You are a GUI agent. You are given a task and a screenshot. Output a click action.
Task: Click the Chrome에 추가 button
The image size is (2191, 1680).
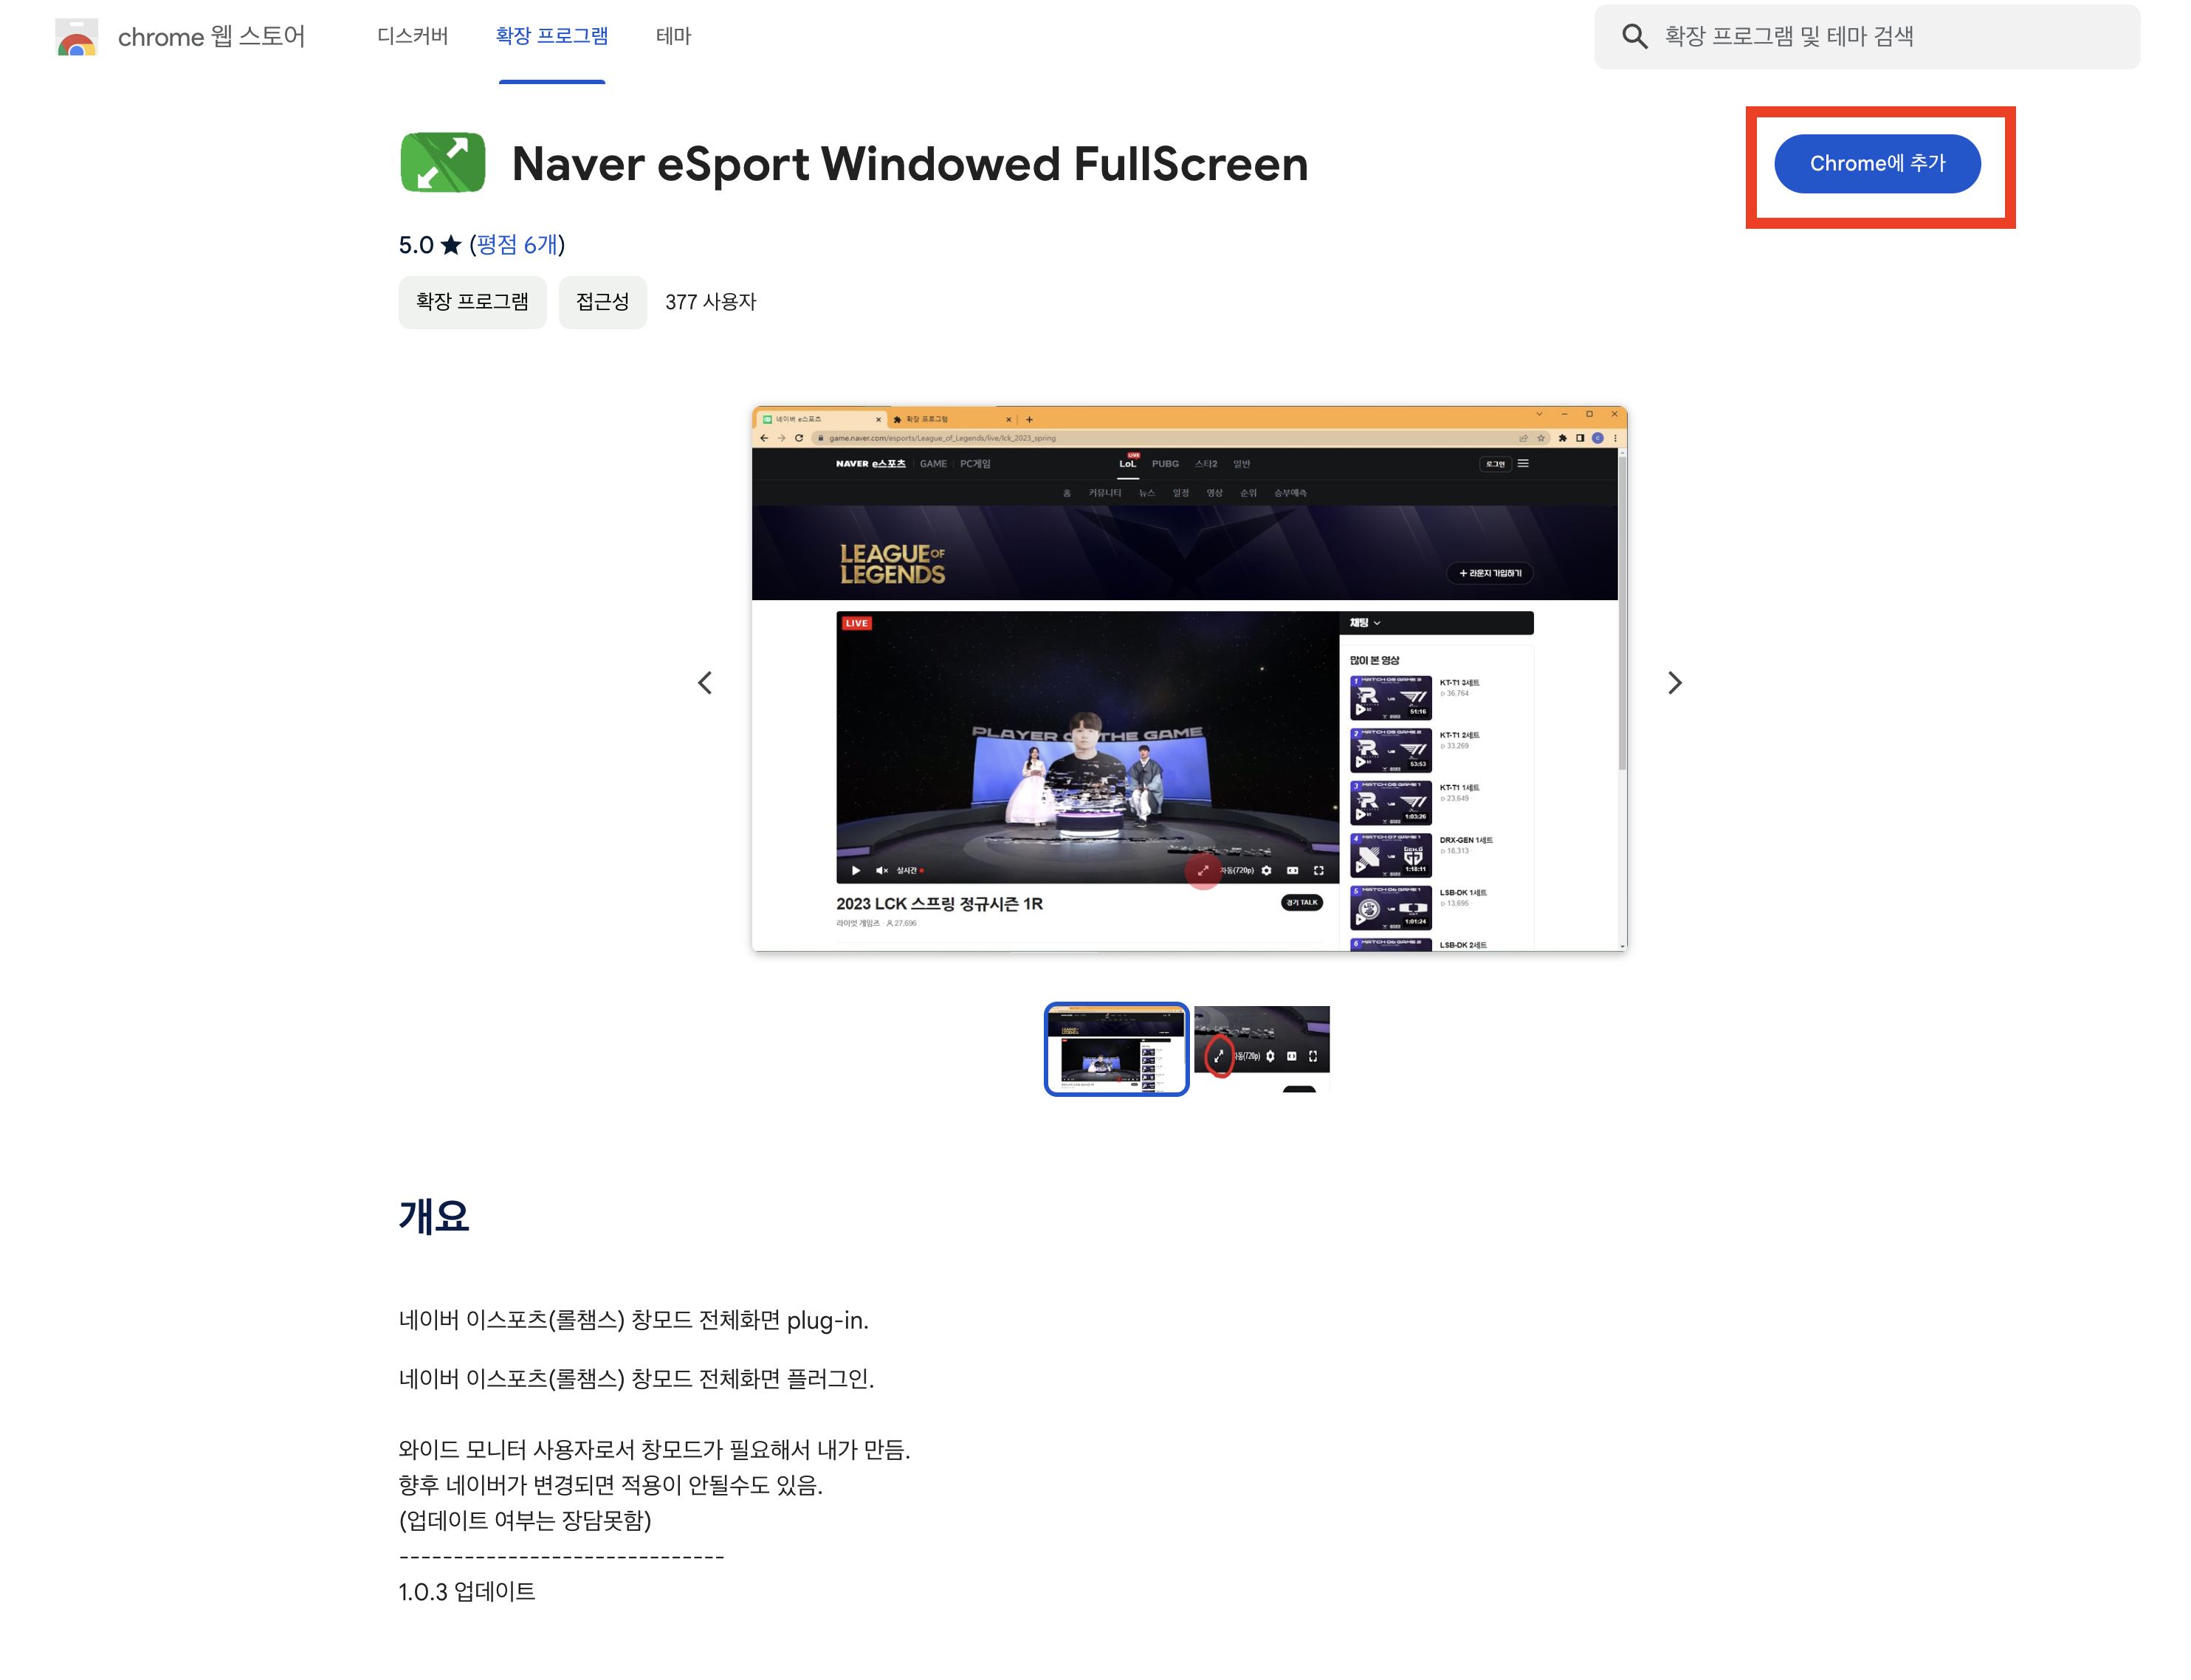pos(1877,163)
